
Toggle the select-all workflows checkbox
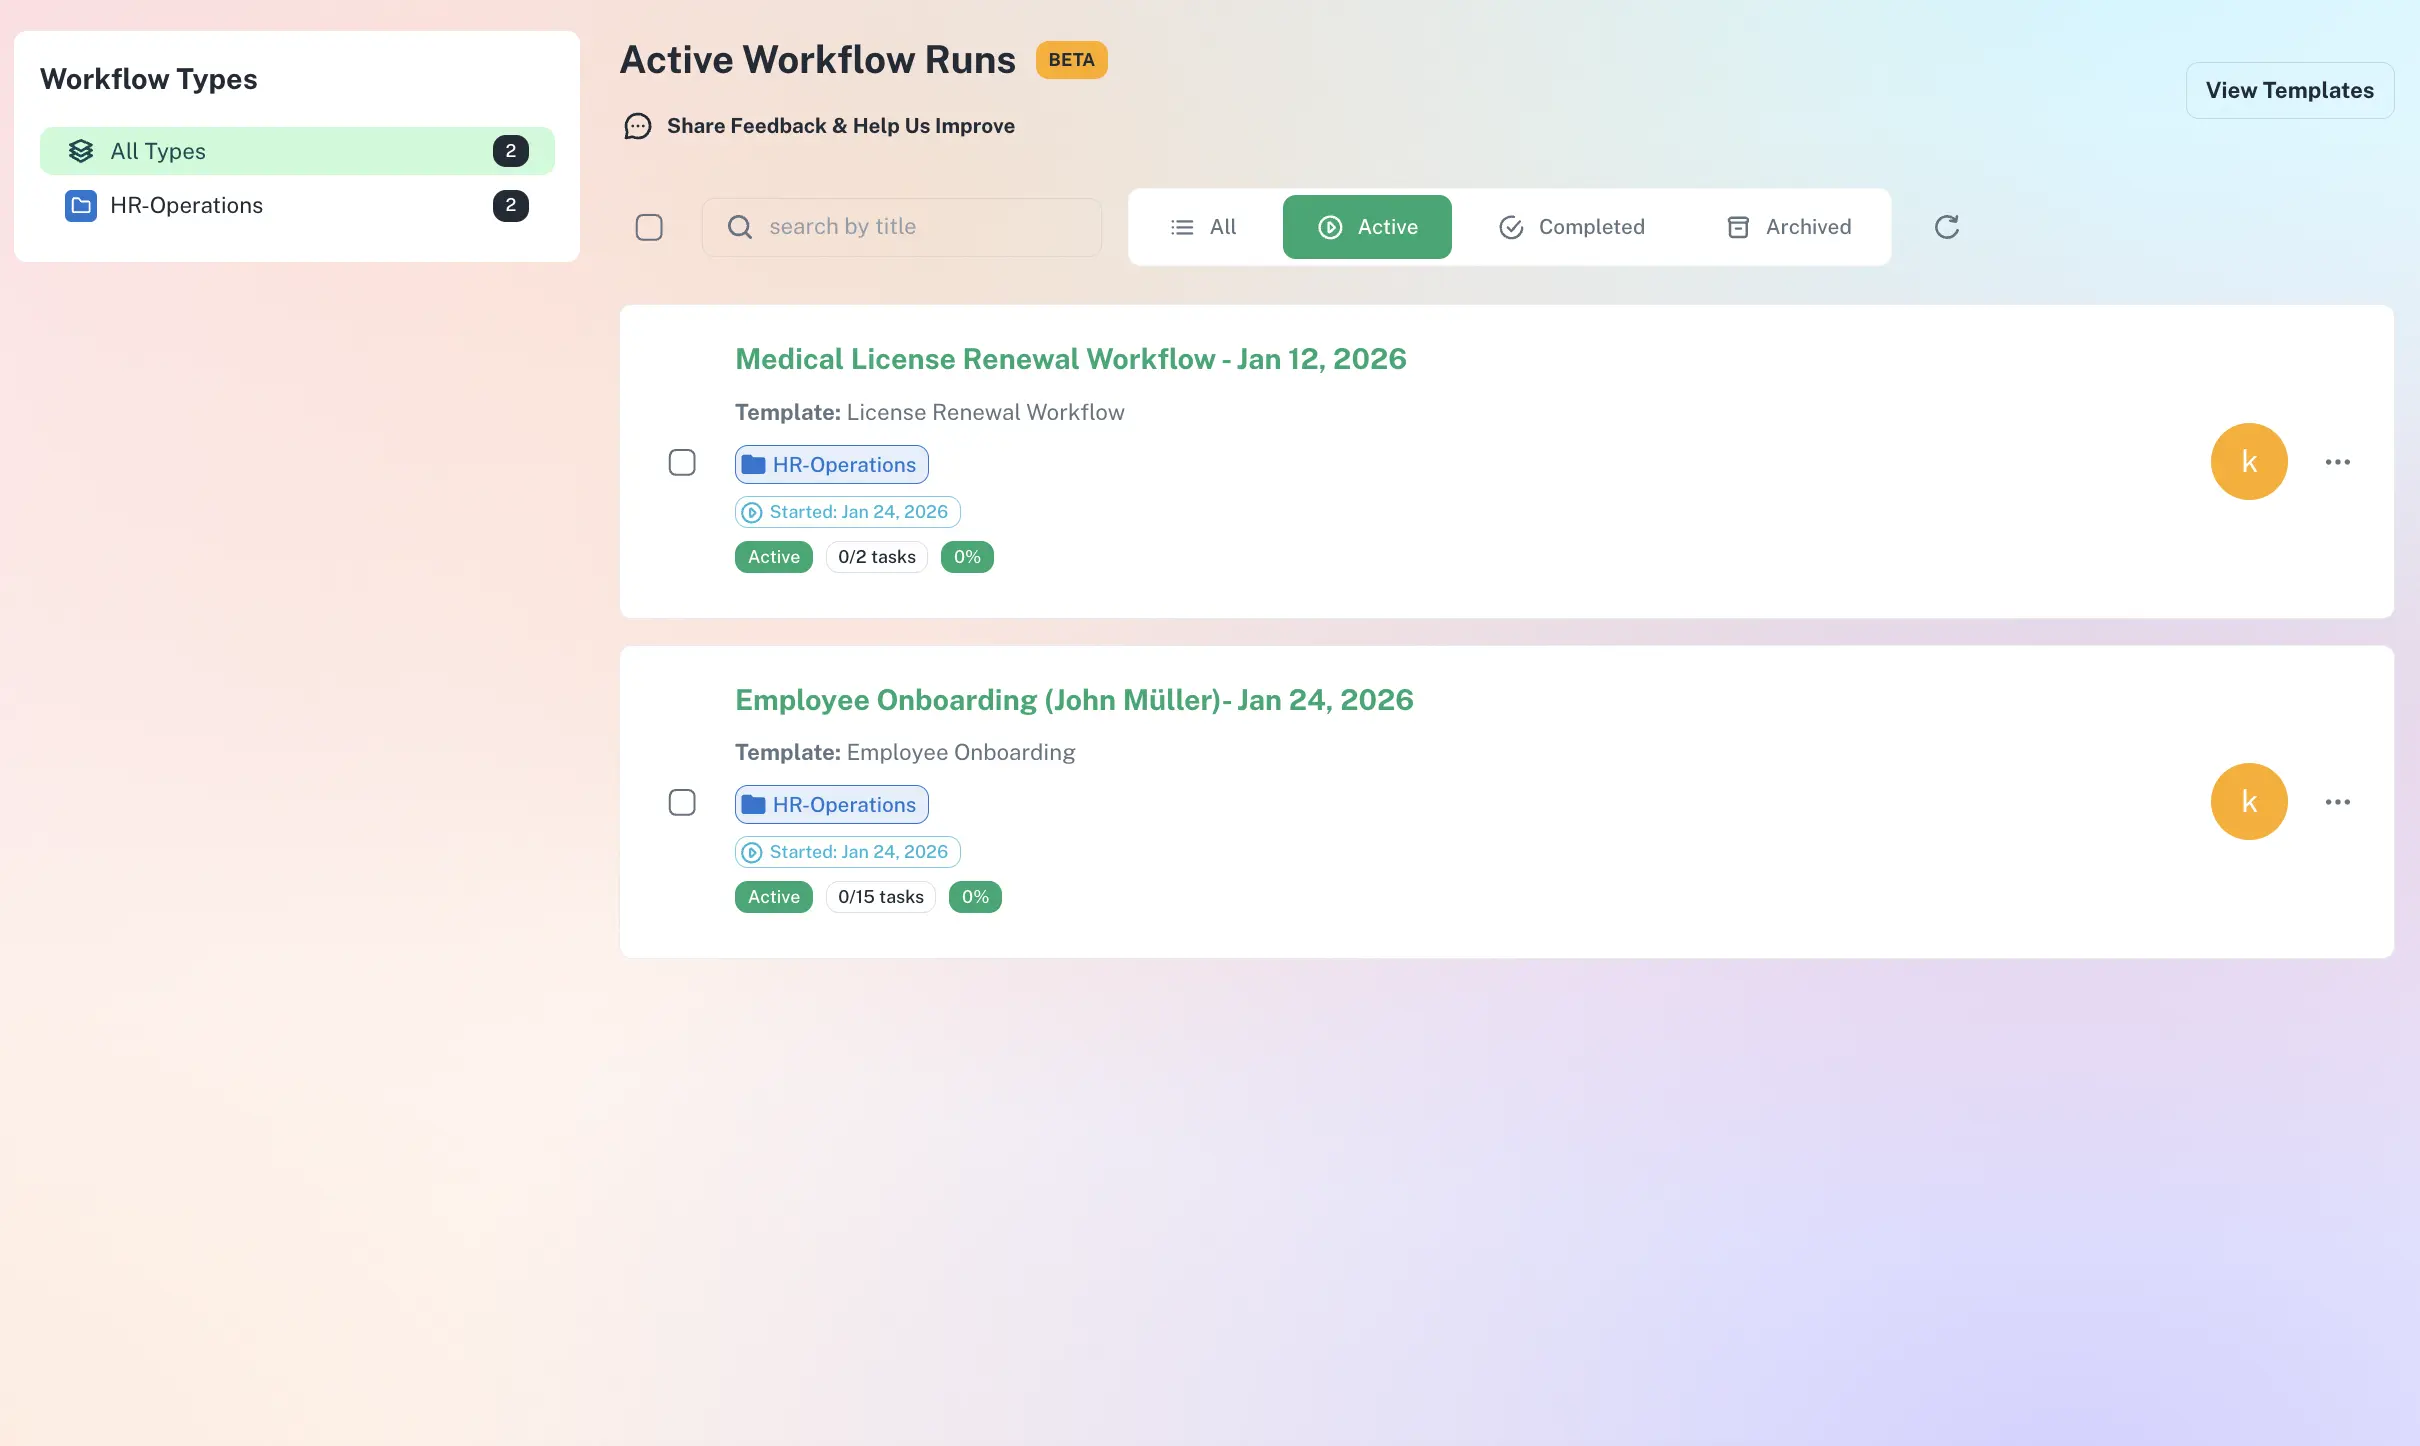pos(649,227)
